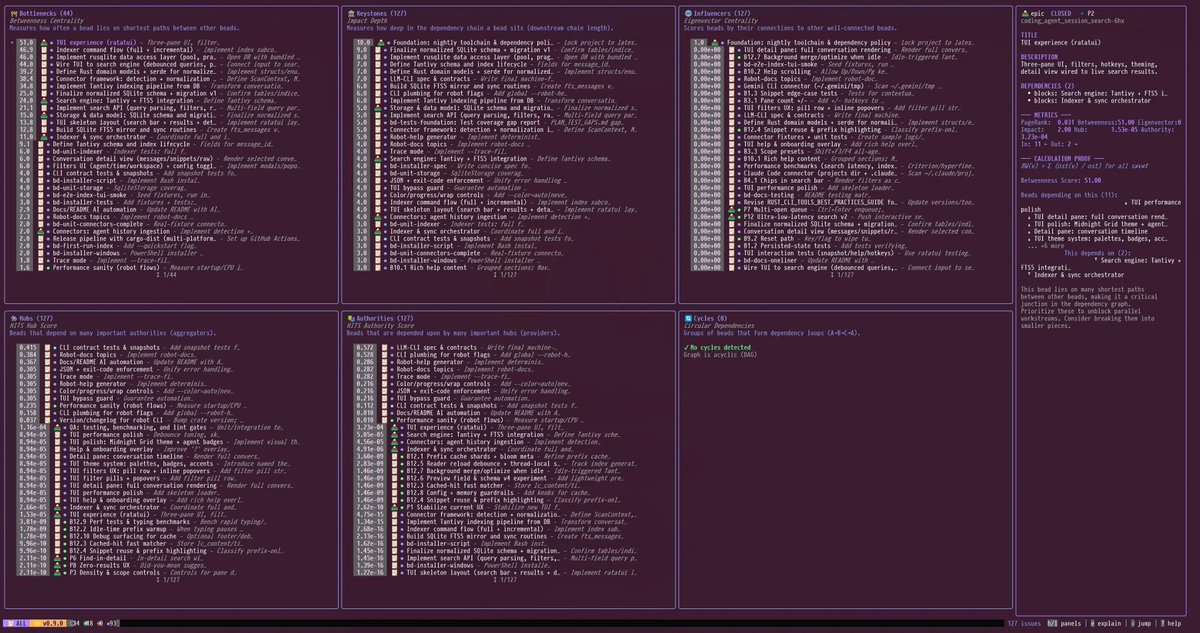Click Authorities score value '0.572'
The height and width of the screenshot is (633, 1200).
point(365,347)
